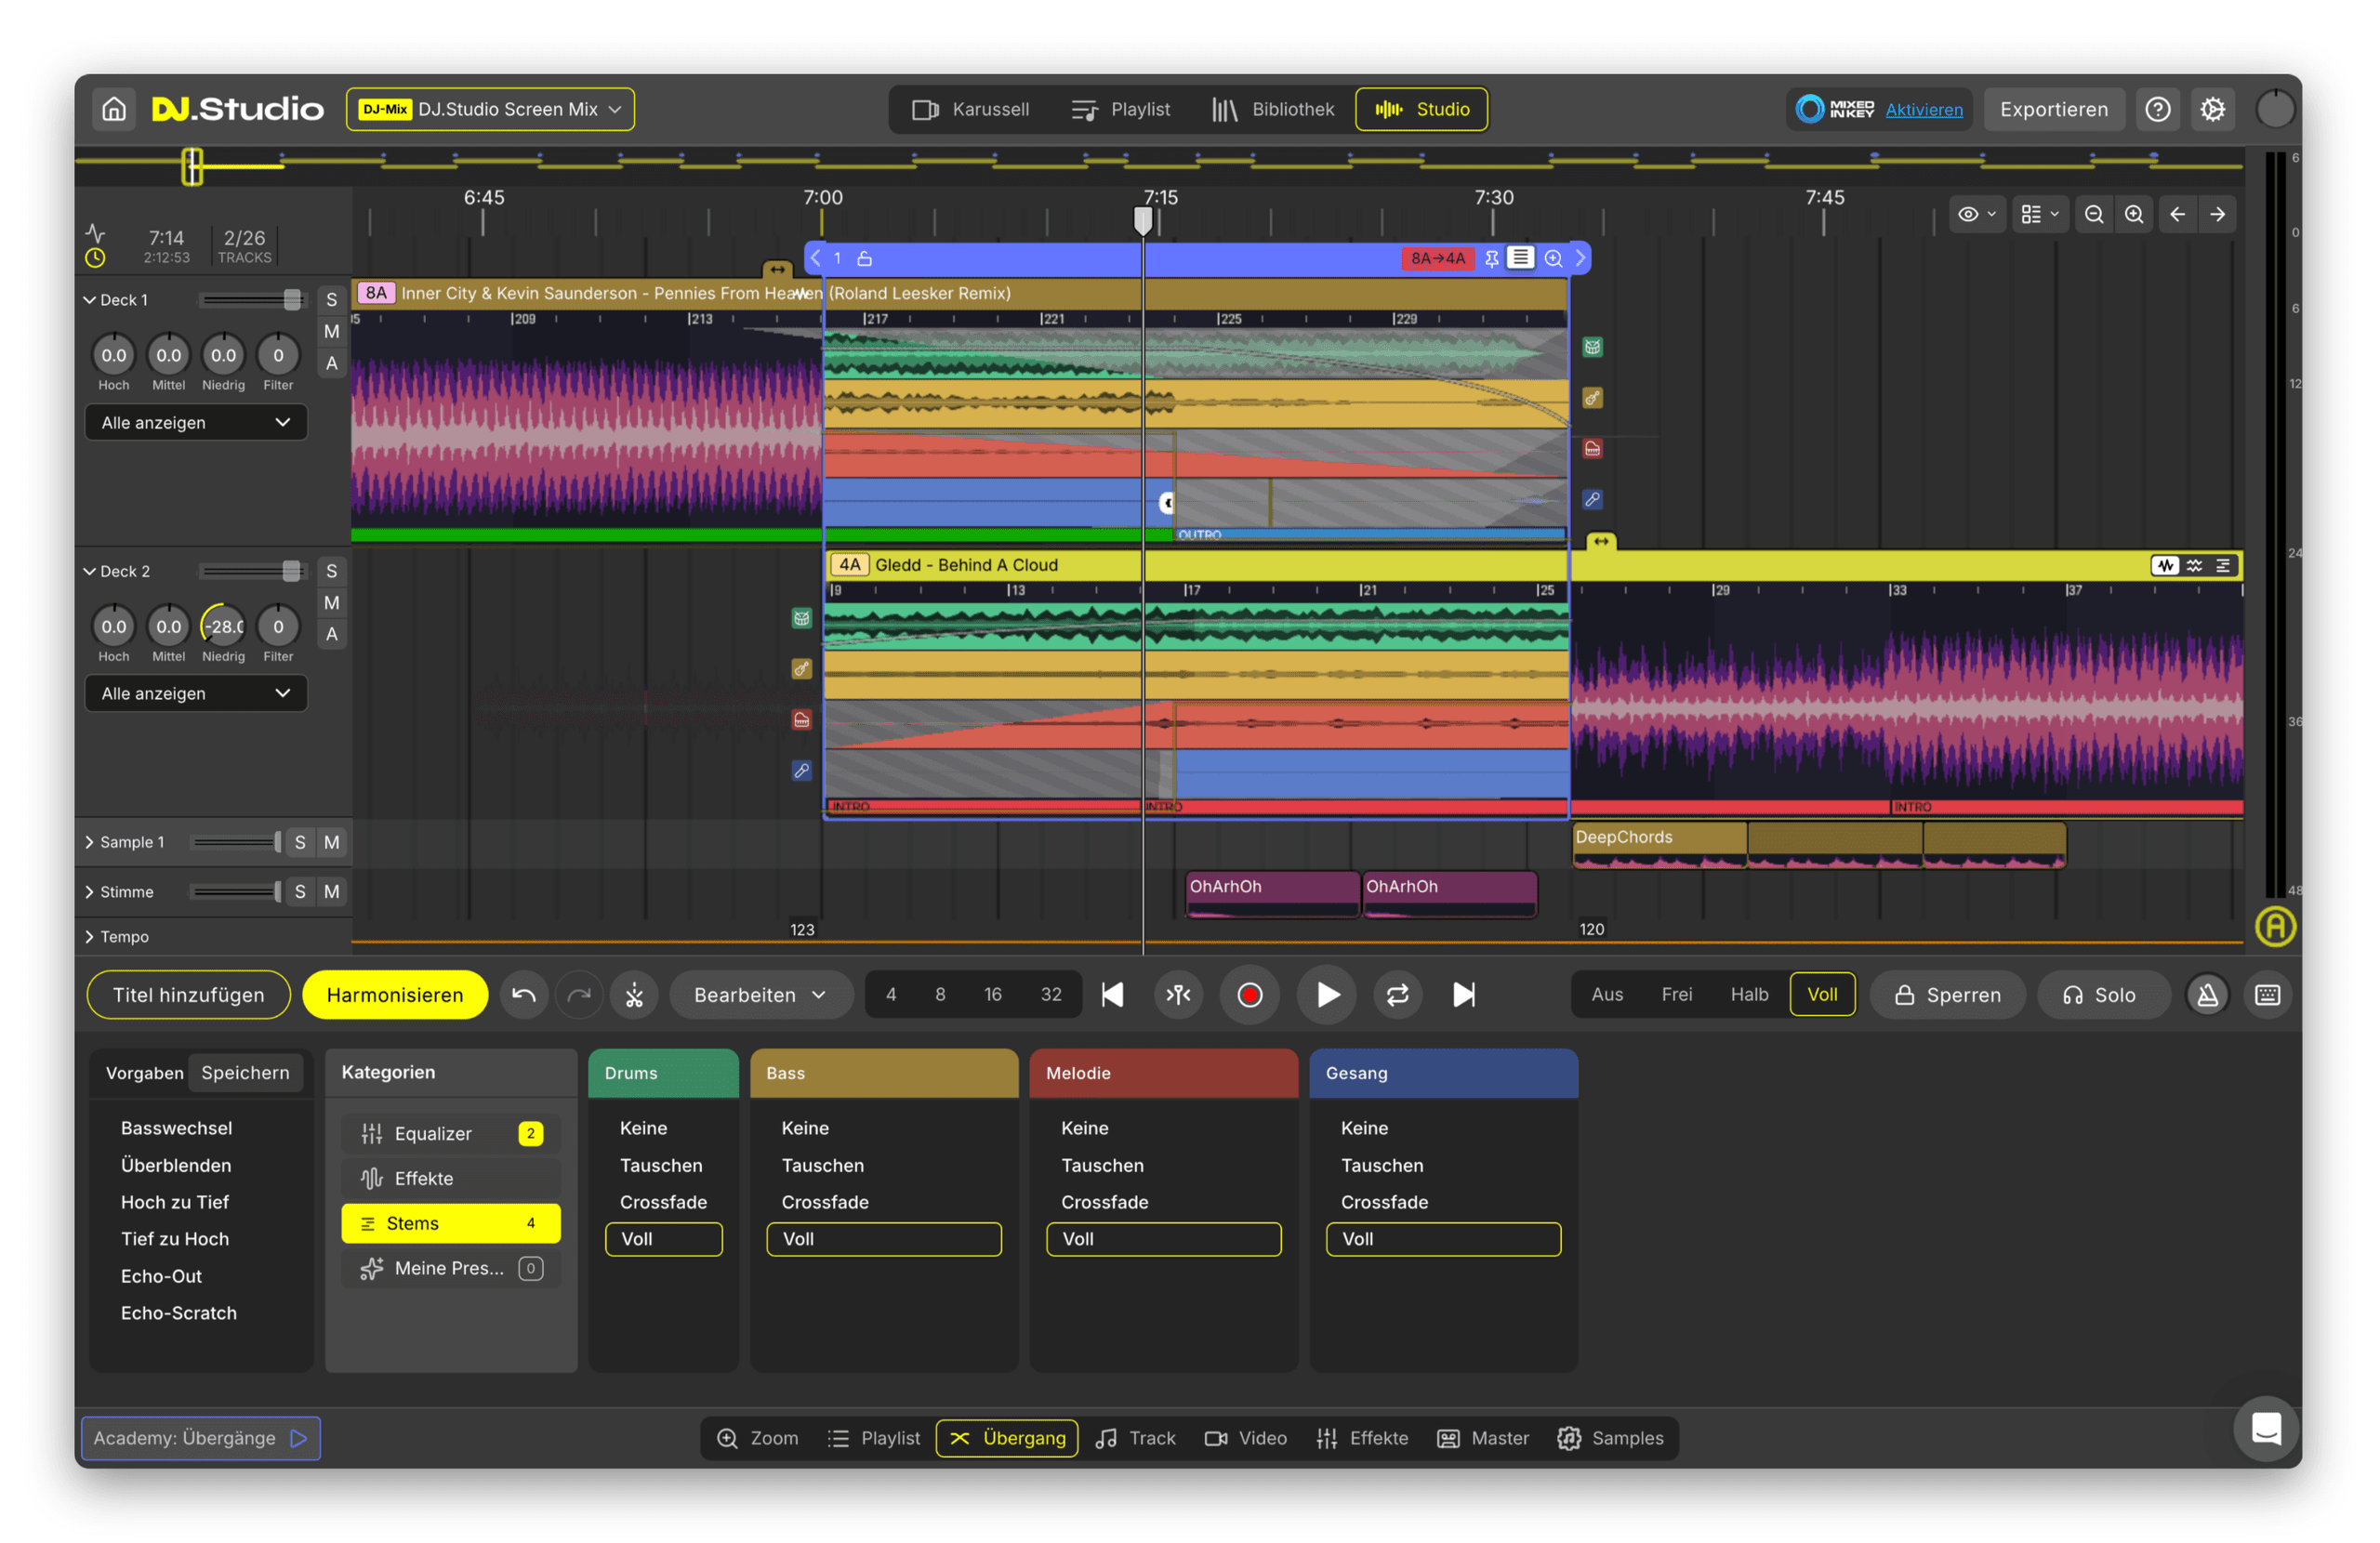The height and width of the screenshot is (1543, 2380).
Task: Open Deck 1 Alle anzeigen dropdown
Action: tap(196, 422)
